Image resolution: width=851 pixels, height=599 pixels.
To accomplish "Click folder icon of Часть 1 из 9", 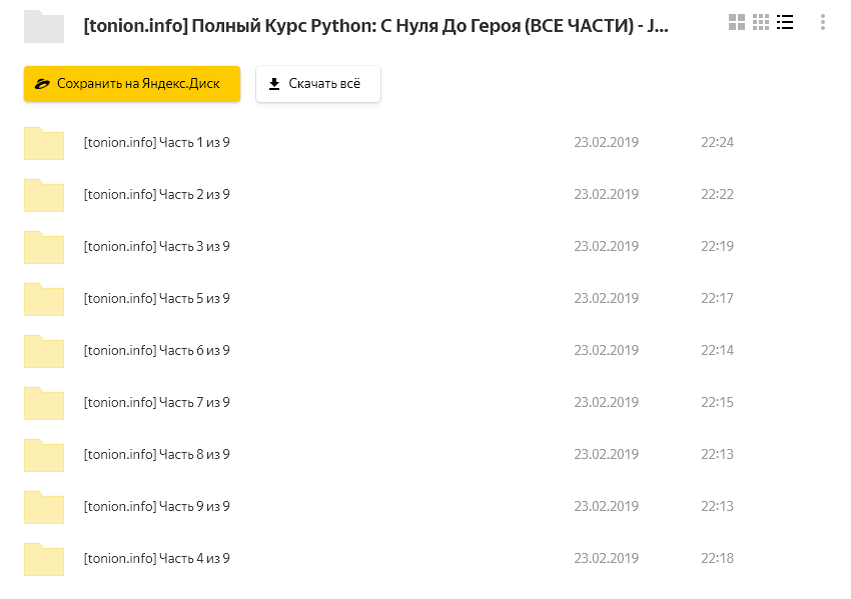I will coord(44,143).
